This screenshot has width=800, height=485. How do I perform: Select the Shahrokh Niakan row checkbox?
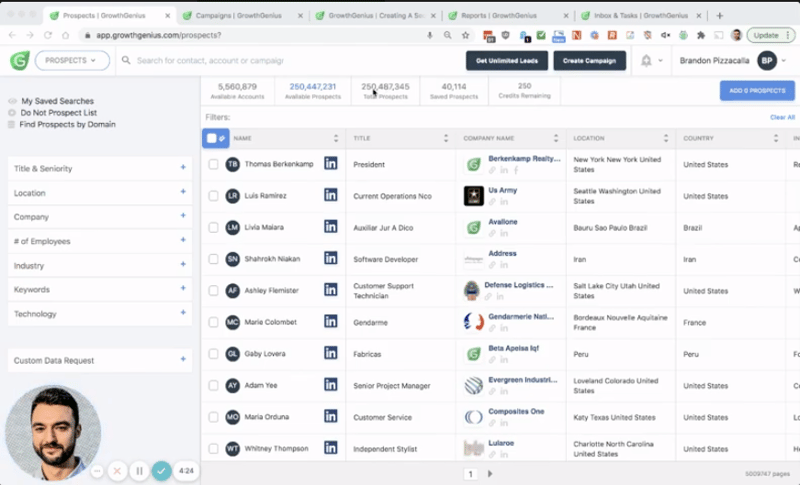pyautogui.click(x=213, y=259)
